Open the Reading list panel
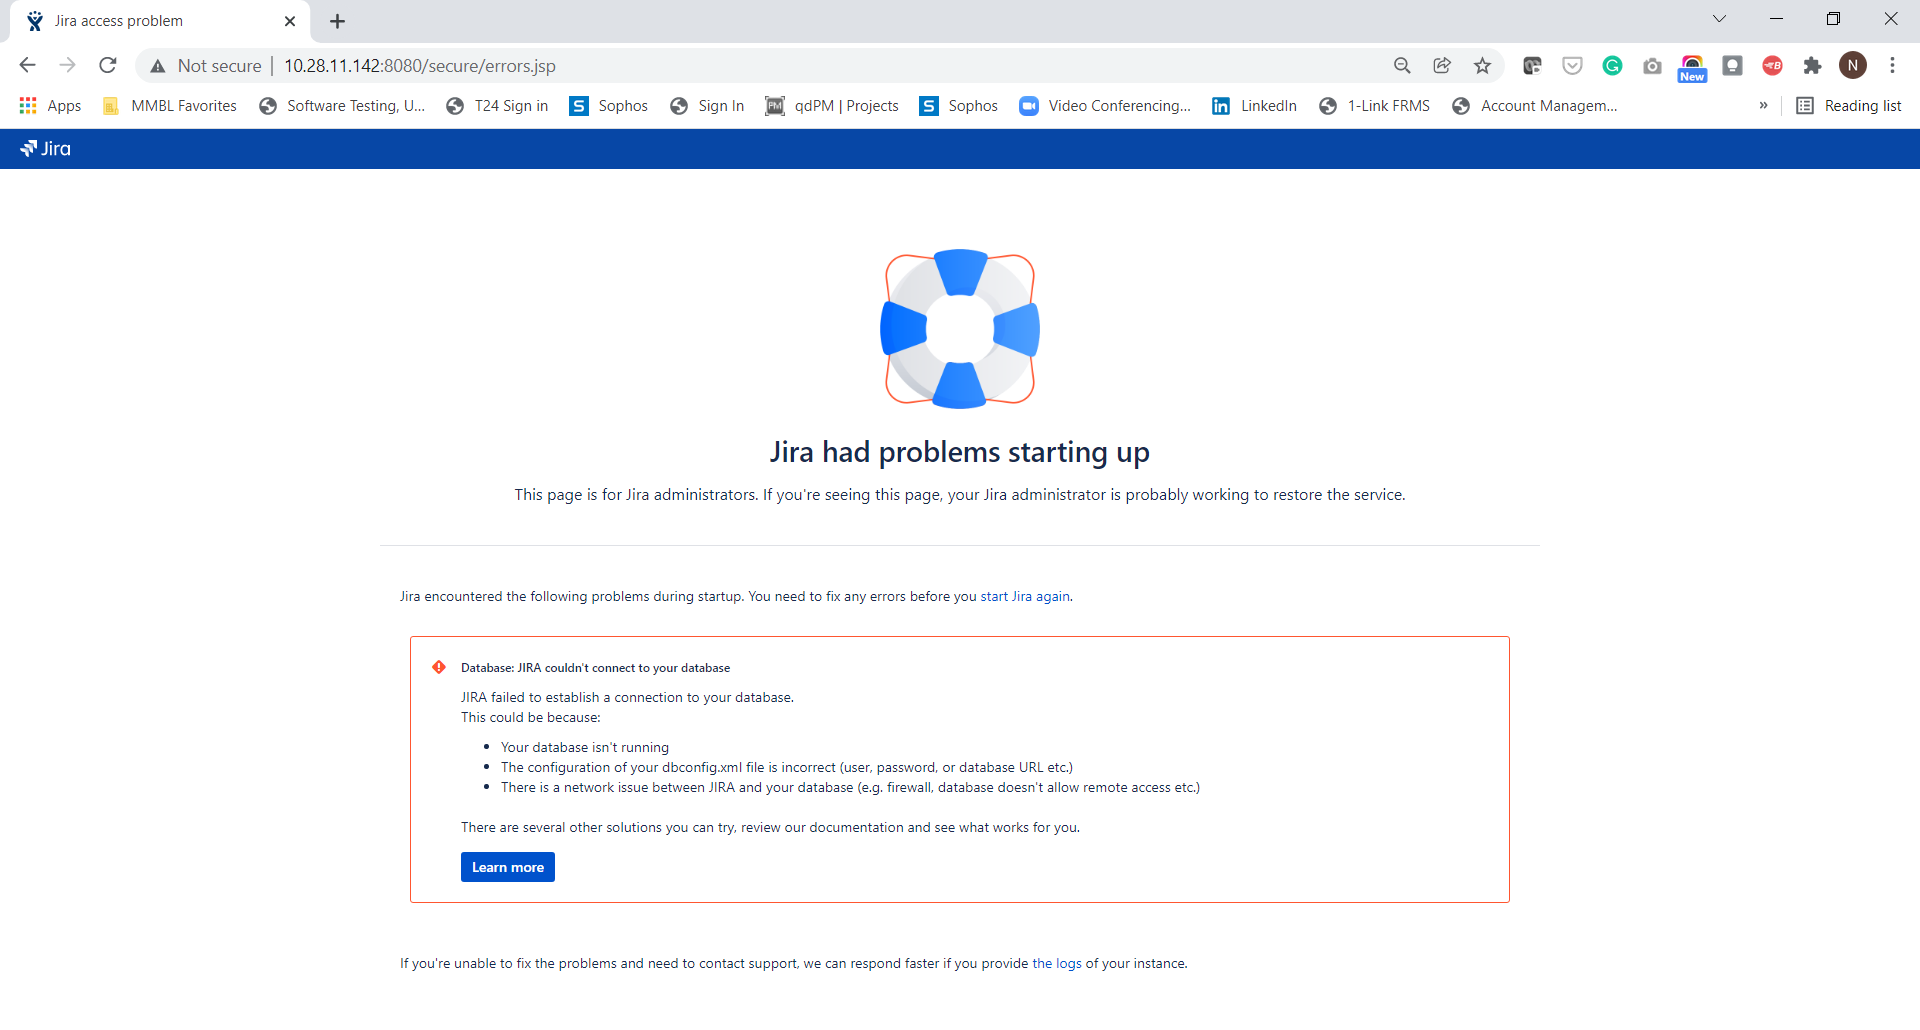Image resolution: width=1920 pixels, height=1030 pixels. [x=1848, y=106]
